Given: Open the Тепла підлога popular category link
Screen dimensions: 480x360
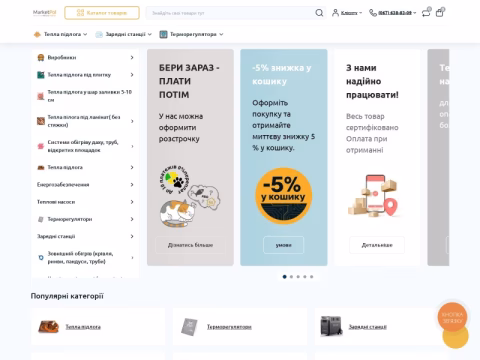Looking at the screenshot, I should pos(83,327).
